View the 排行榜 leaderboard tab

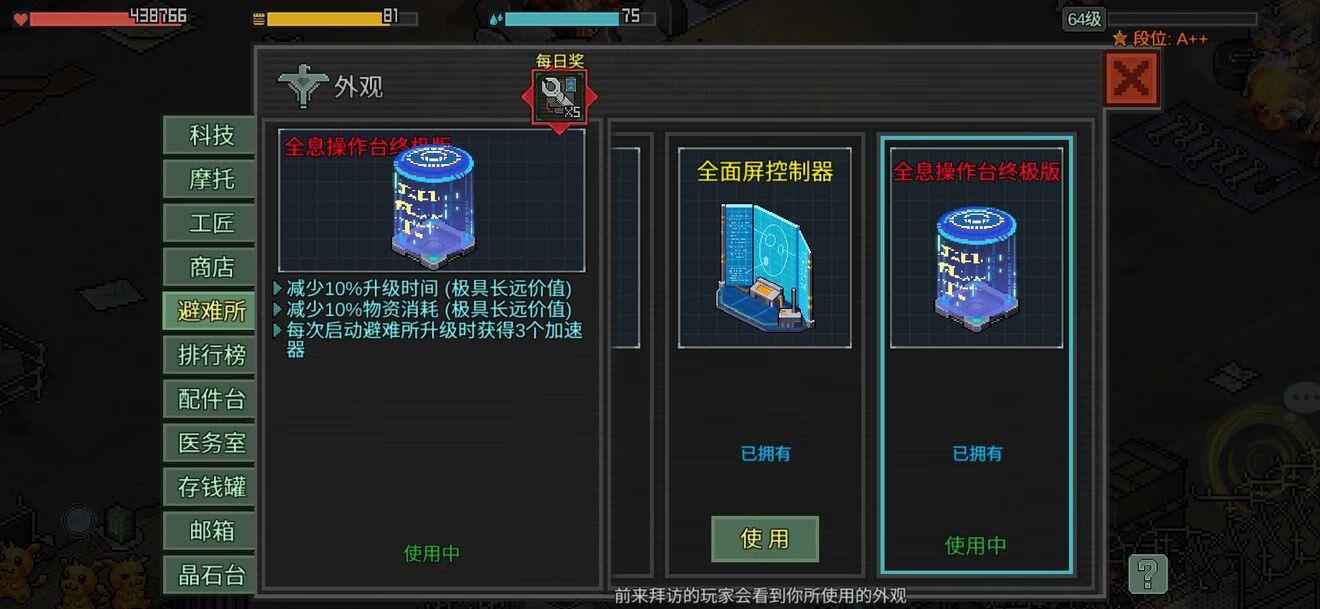211,355
